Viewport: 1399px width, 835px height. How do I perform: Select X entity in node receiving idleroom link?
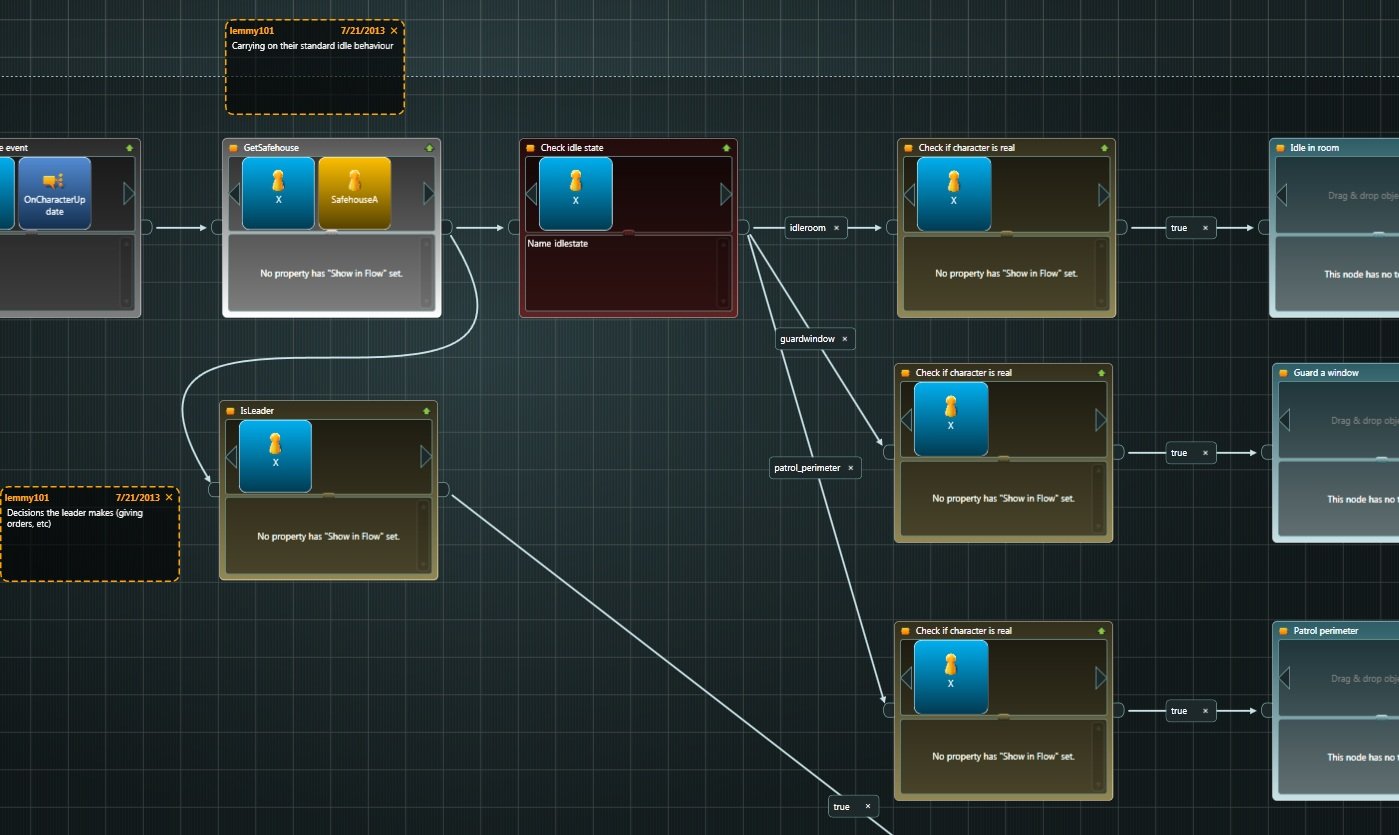point(954,194)
